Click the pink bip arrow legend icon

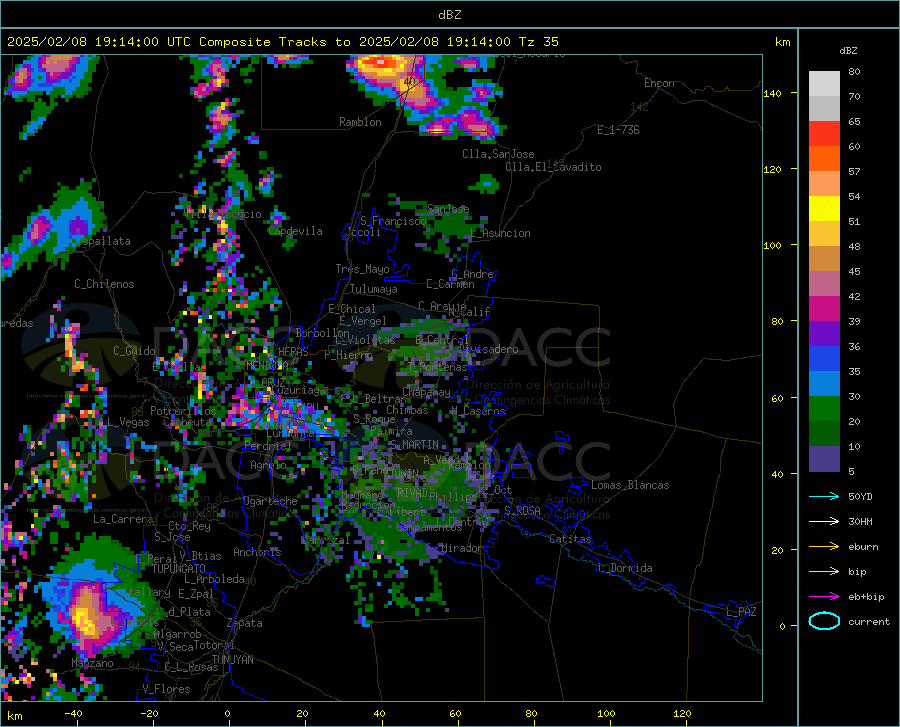point(824,572)
